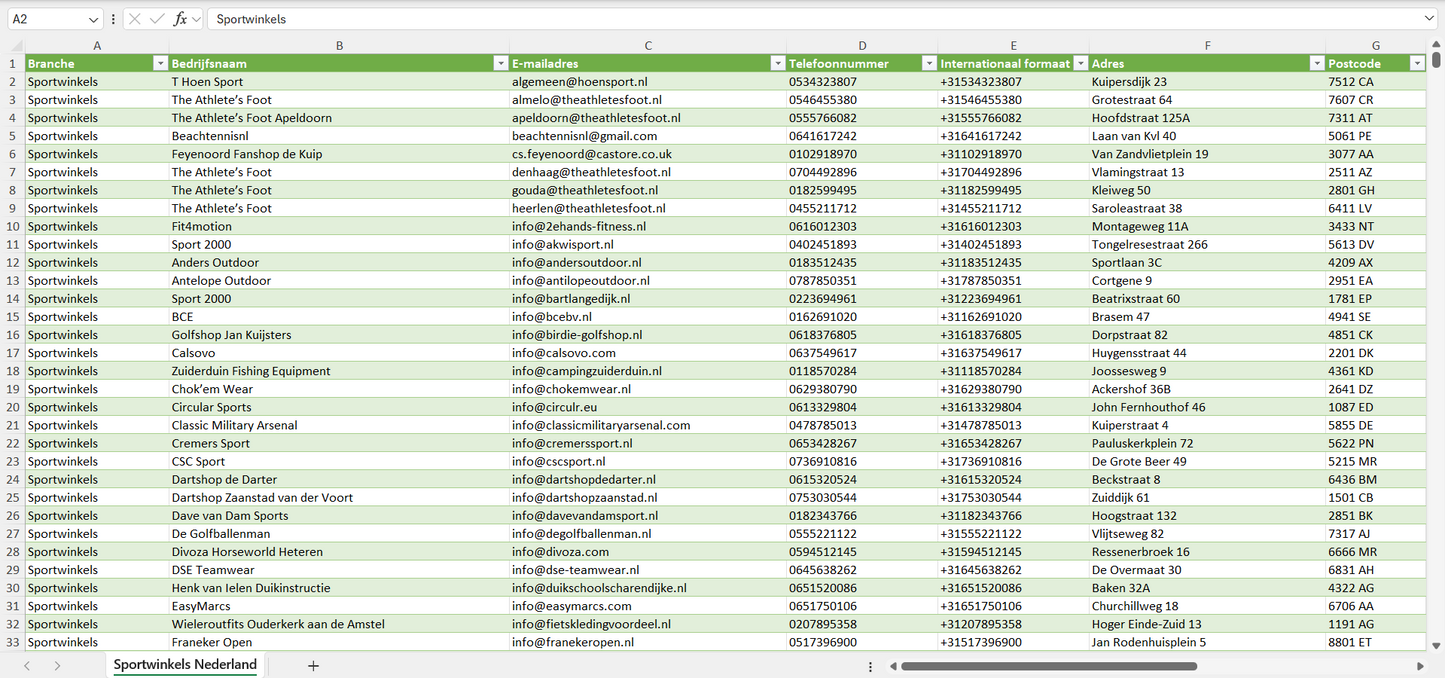Select column C header
This screenshot has height=678, width=1445.
(647, 46)
